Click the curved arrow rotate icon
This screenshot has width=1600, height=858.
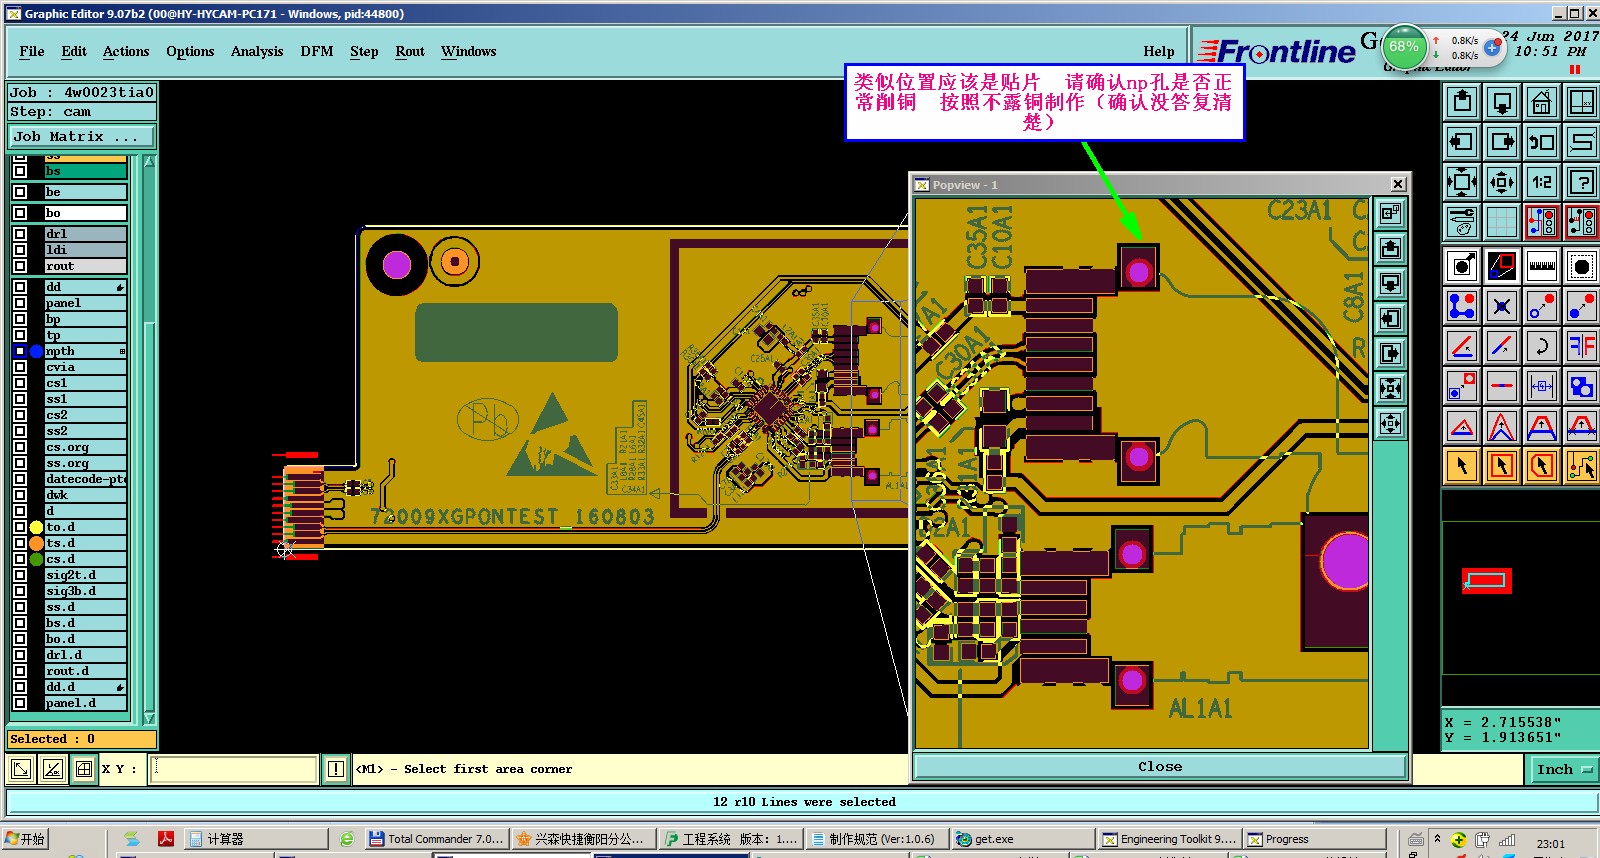pos(1542,346)
